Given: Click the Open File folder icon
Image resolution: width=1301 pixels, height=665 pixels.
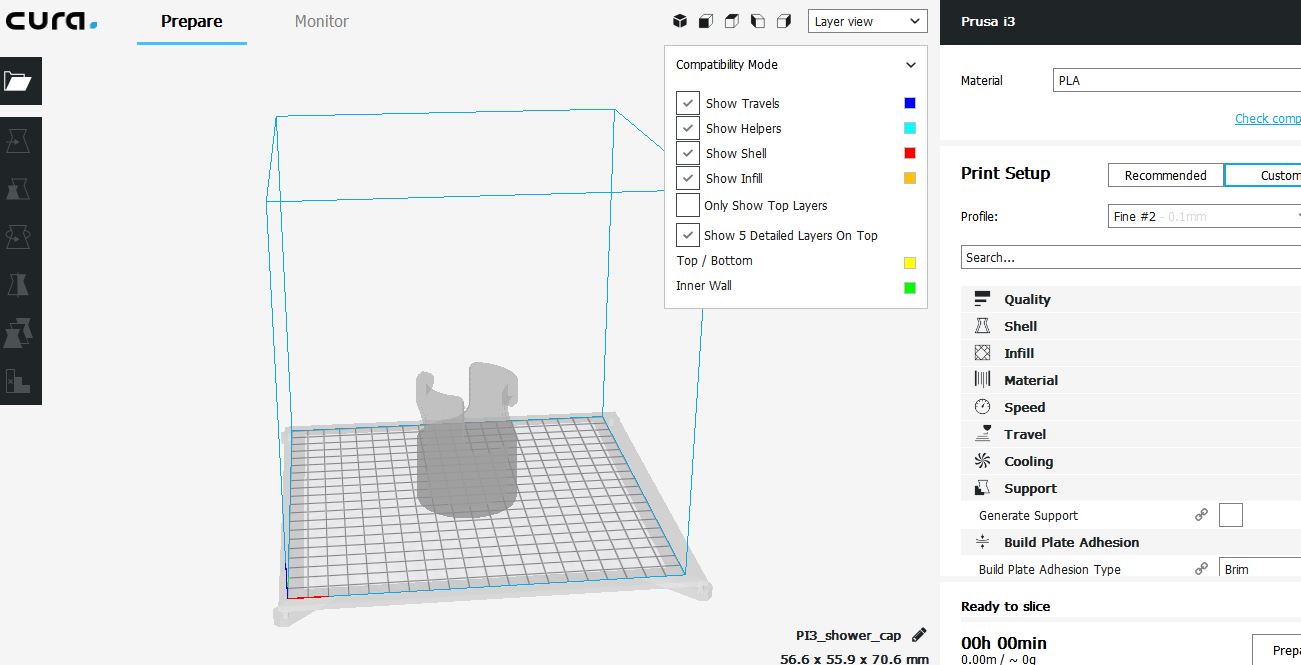Looking at the screenshot, I should coord(19,82).
